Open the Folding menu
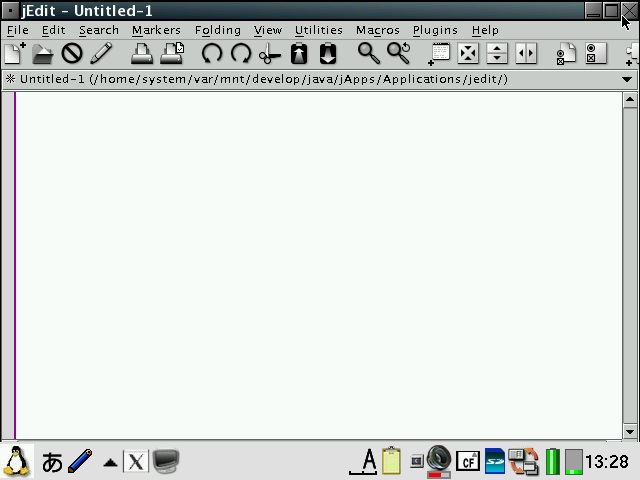The image size is (640, 480). (x=217, y=30)
